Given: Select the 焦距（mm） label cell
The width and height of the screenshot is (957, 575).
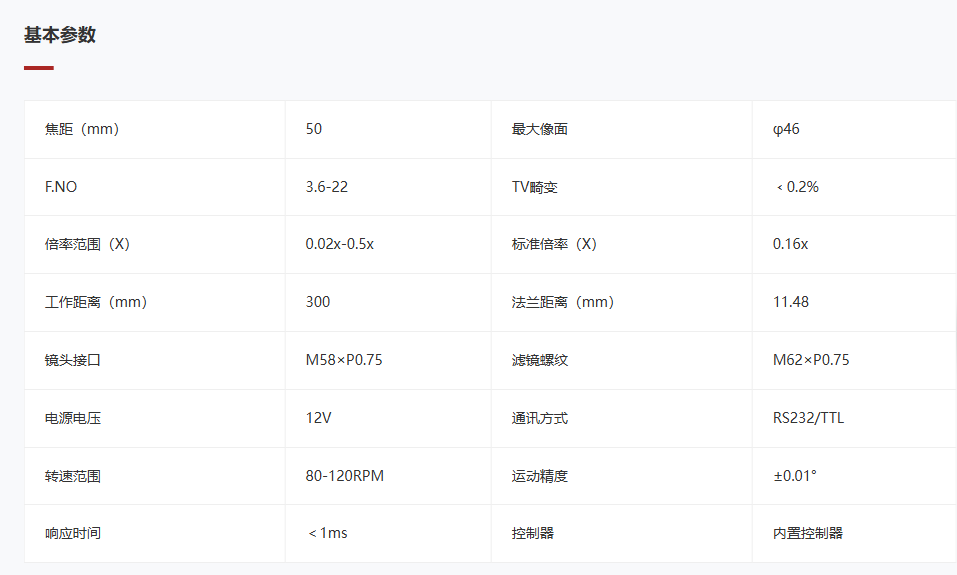Looking at the screenshot, I should coord(155,129).
